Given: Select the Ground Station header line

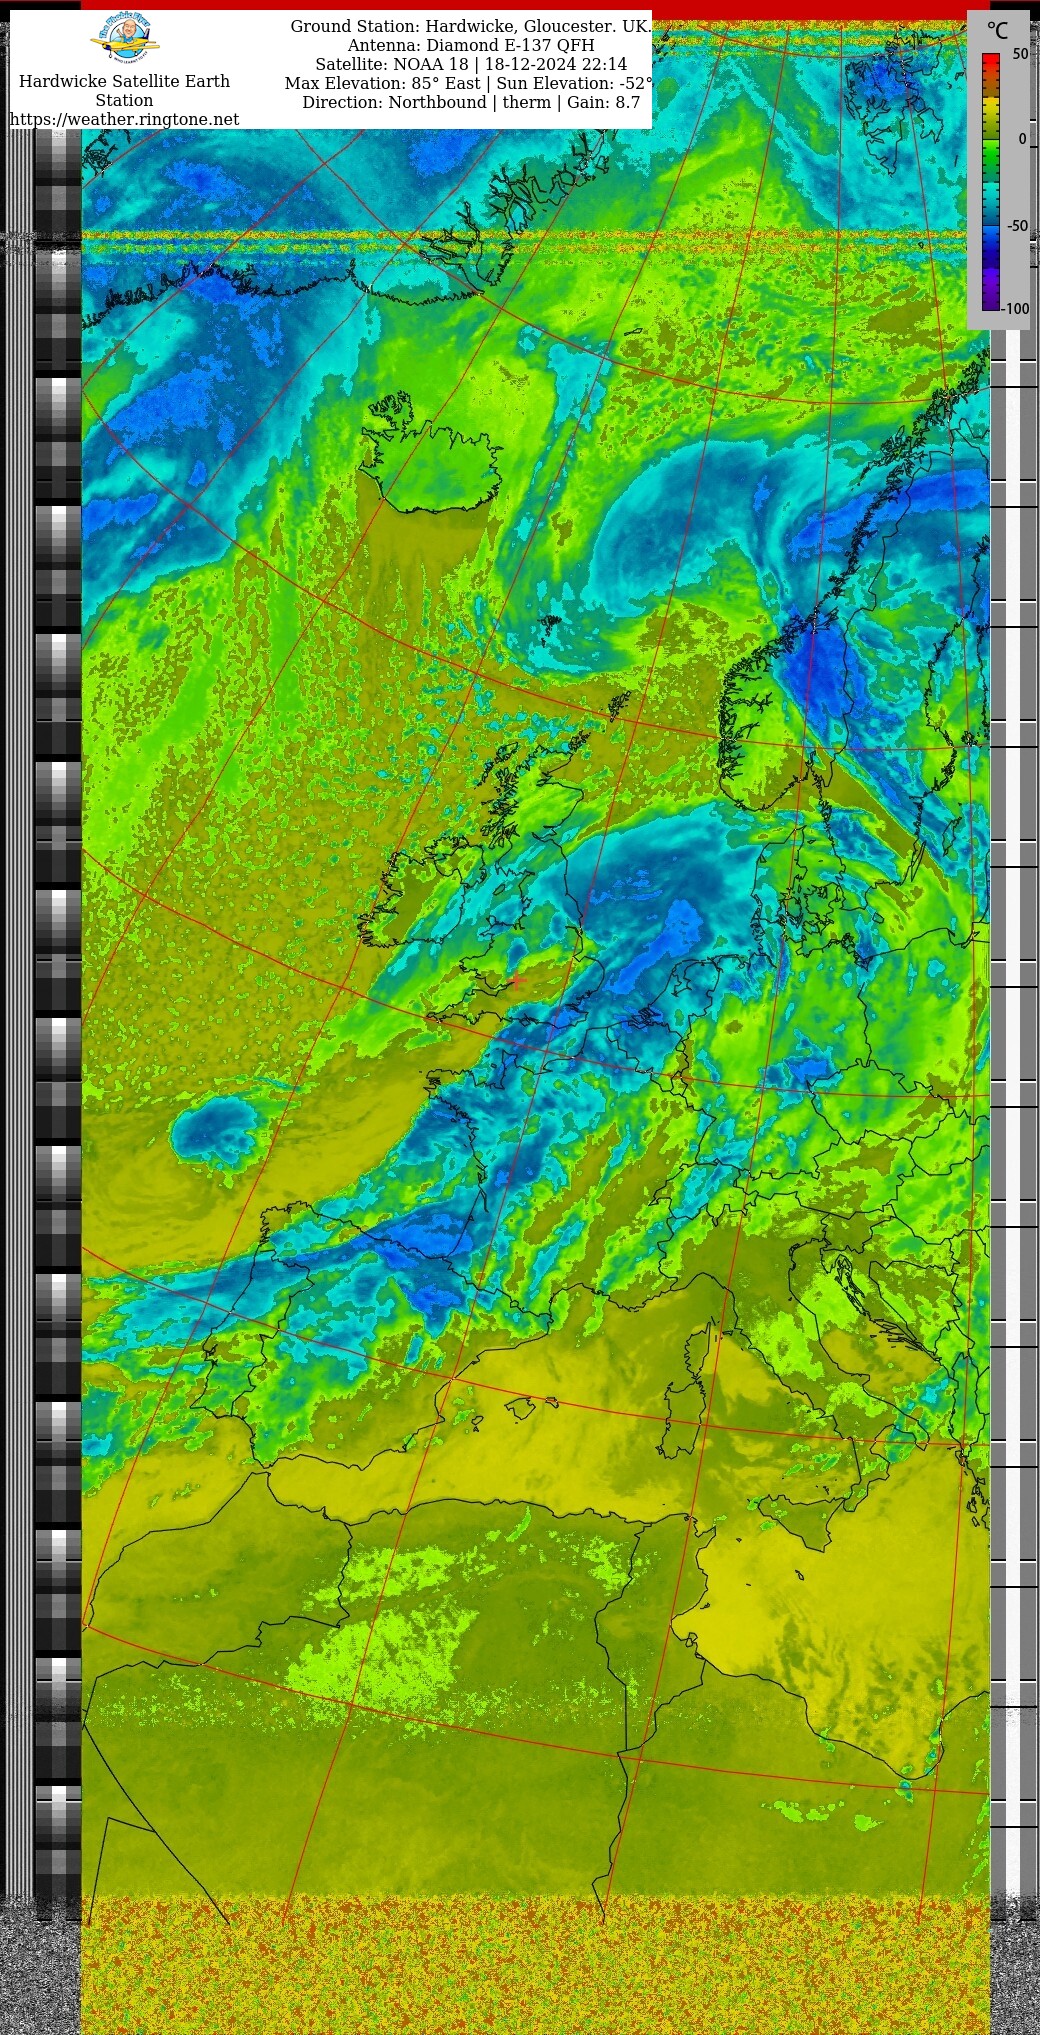Looking at the screenshot, I should [x=470, y=26].
